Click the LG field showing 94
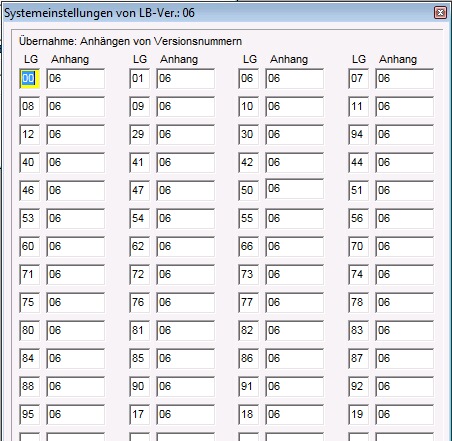 point(358,135)
